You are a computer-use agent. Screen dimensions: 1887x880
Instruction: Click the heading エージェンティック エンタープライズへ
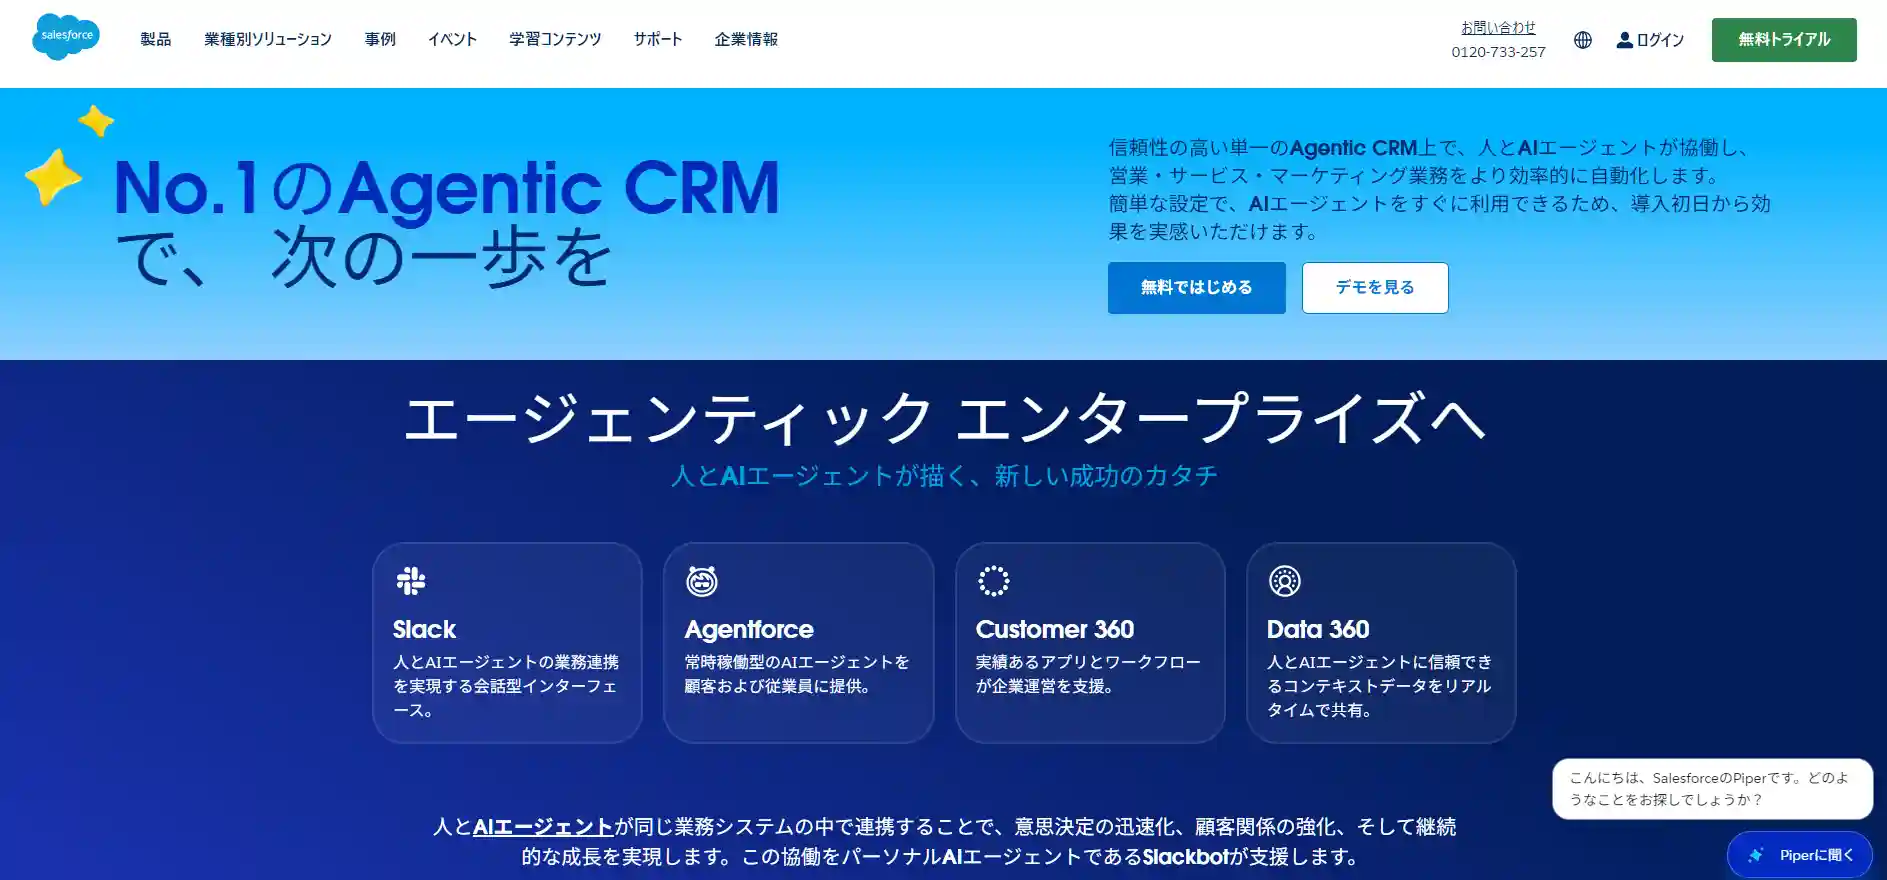pos(944,418)
